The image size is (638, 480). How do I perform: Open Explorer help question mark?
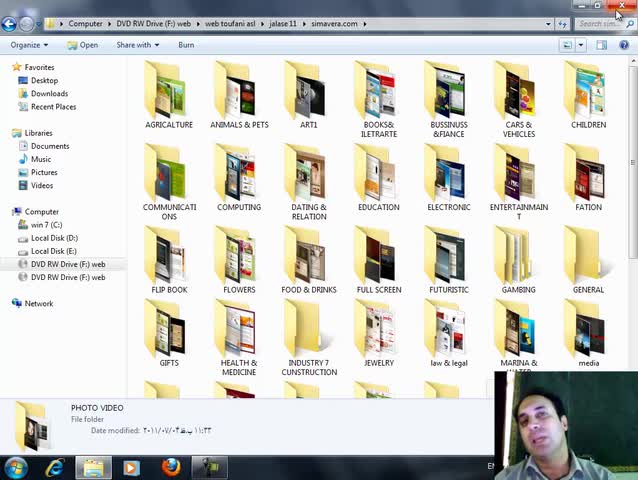[x=624, y=45]
